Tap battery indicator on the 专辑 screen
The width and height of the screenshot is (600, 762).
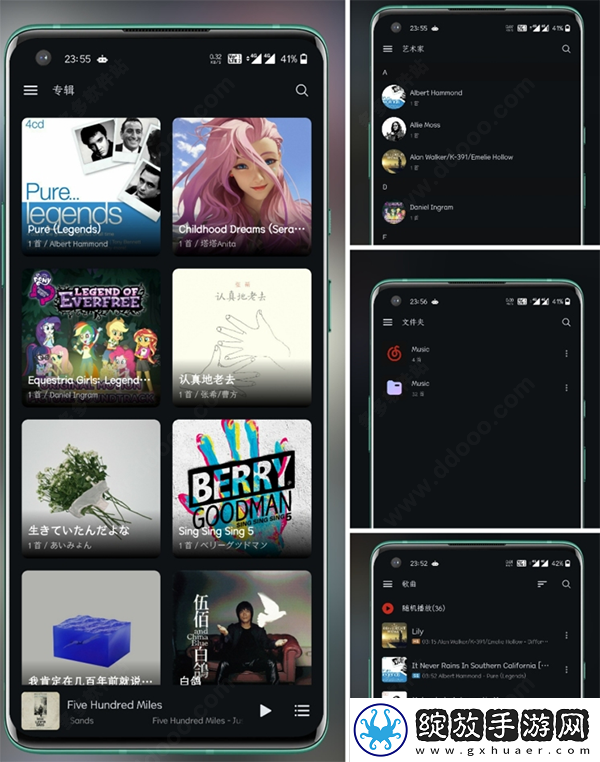304,59
